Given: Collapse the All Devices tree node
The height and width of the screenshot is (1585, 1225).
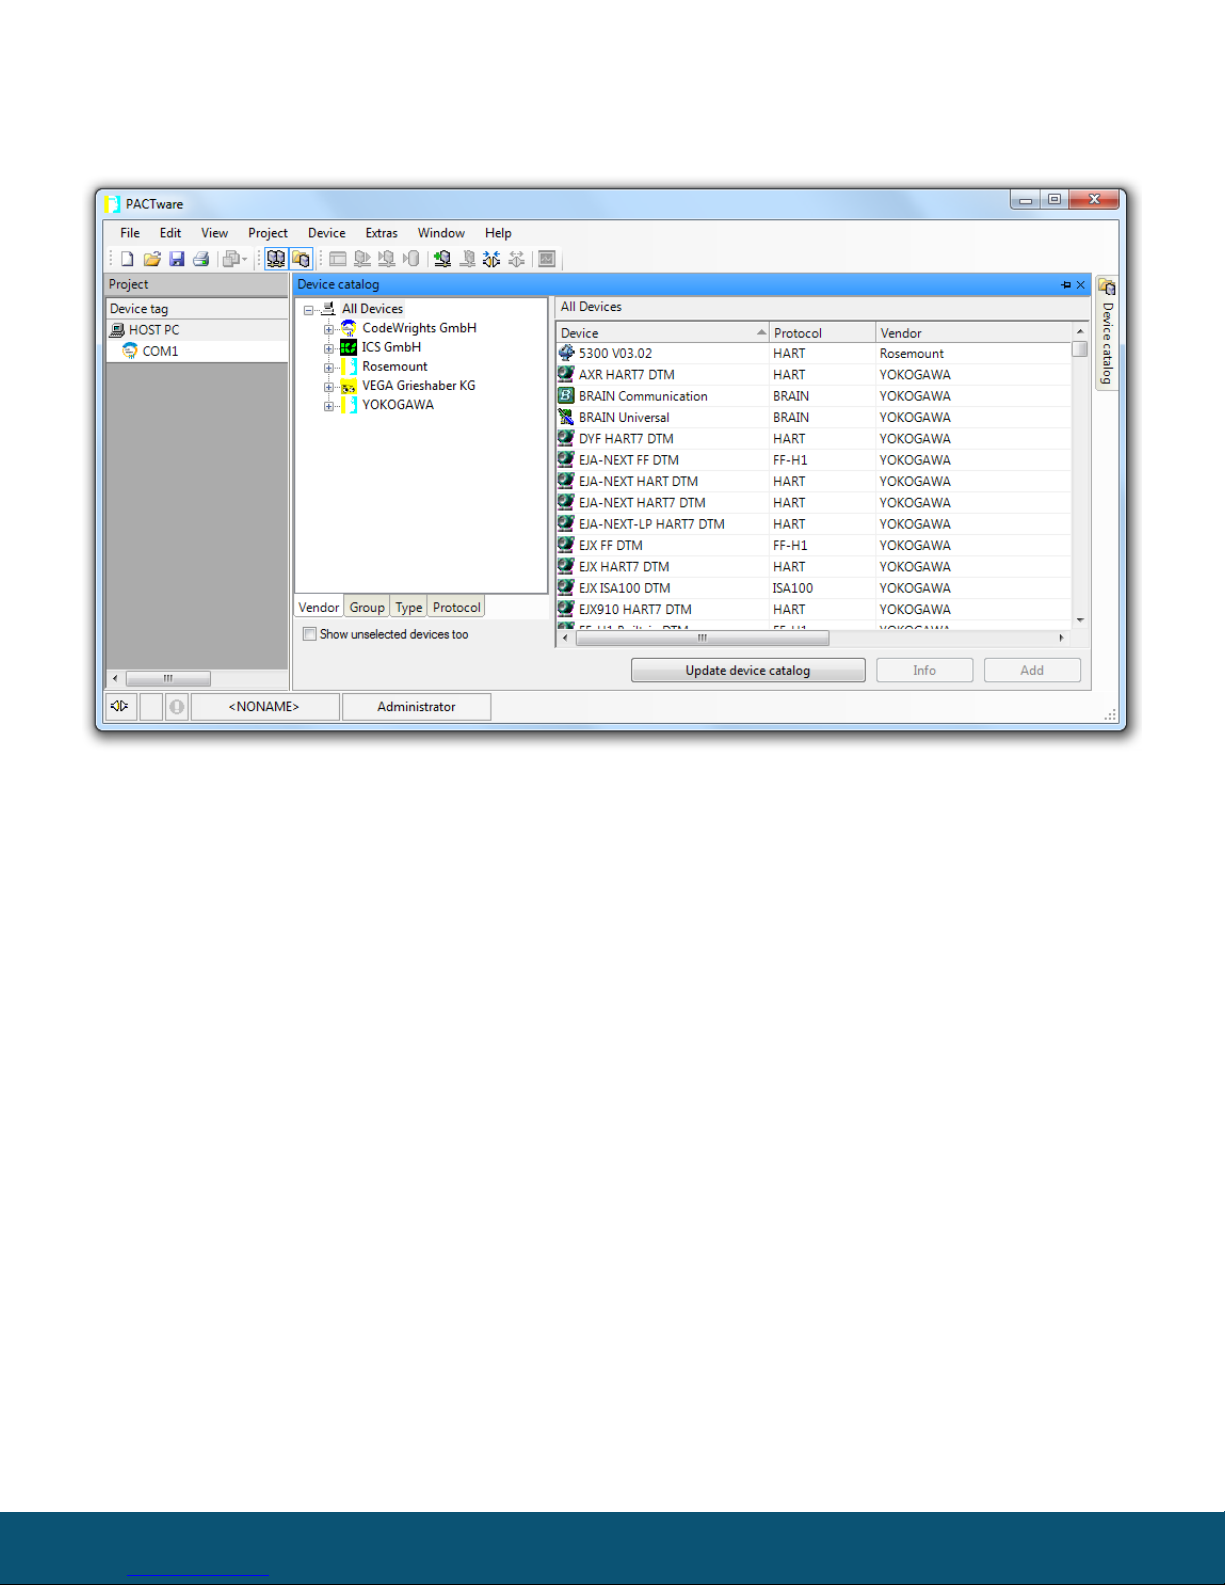Looking at the screenshot, I should click(x=309, y=310).
